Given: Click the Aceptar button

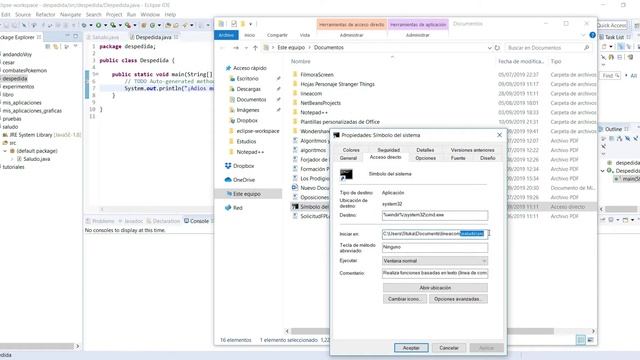Looking at the screenshot, I should point(411,348).
